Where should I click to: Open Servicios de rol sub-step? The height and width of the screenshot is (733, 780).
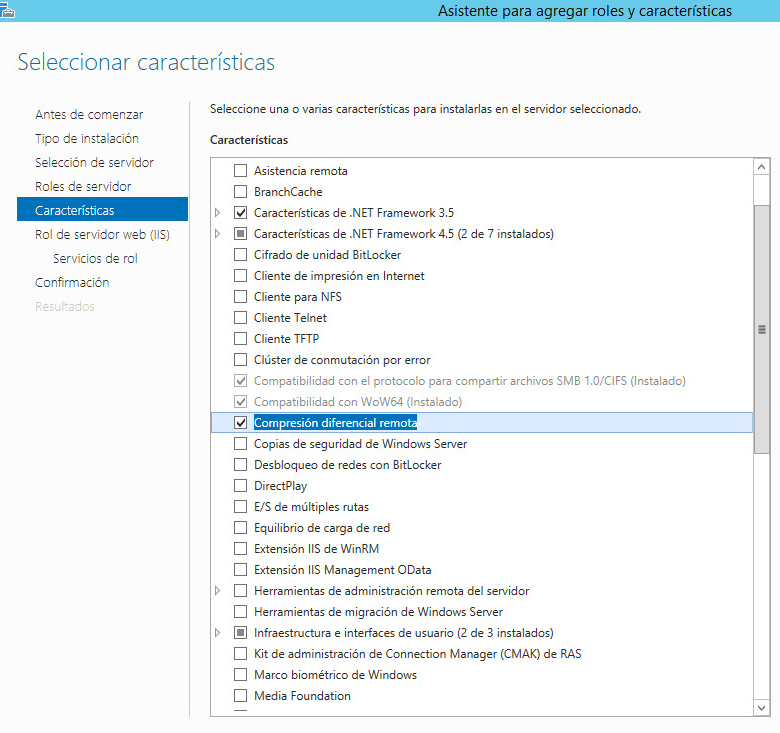click(x=95, y=258)
